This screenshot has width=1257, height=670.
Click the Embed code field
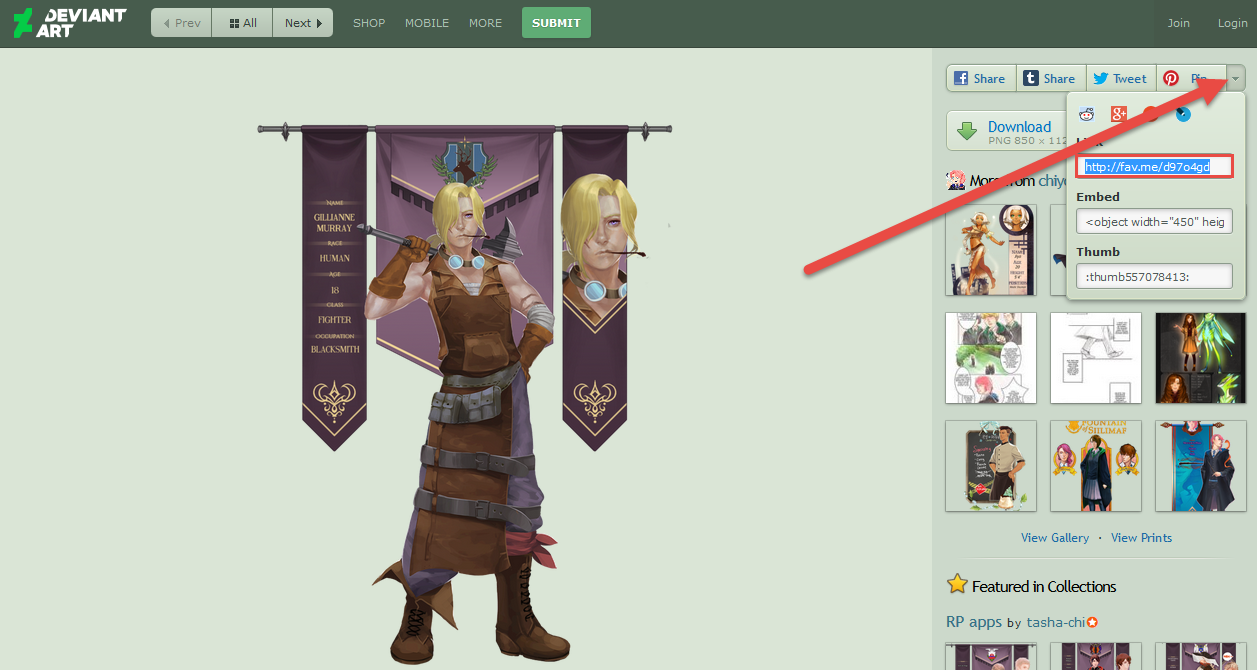[x=1155, y=222]
